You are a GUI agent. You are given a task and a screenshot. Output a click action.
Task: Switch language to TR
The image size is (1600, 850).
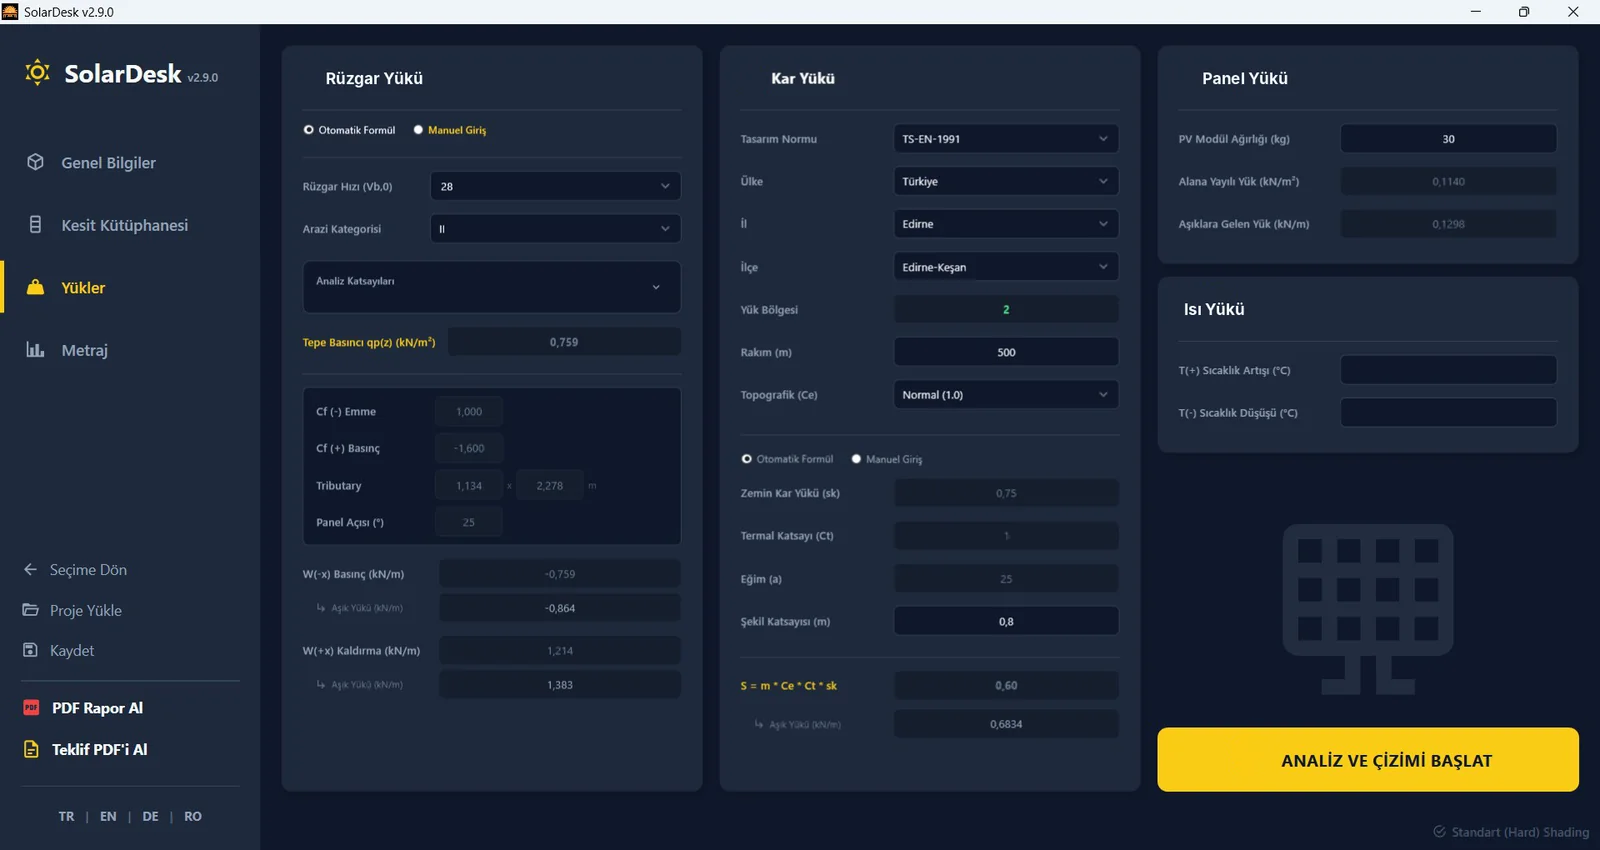66,817
